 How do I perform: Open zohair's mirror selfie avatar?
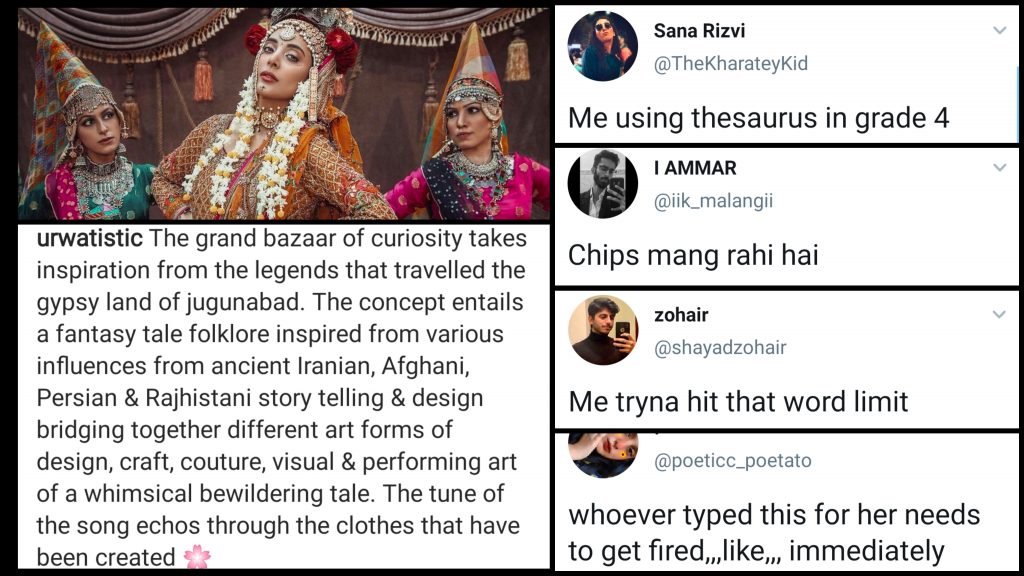click(603, 330)
